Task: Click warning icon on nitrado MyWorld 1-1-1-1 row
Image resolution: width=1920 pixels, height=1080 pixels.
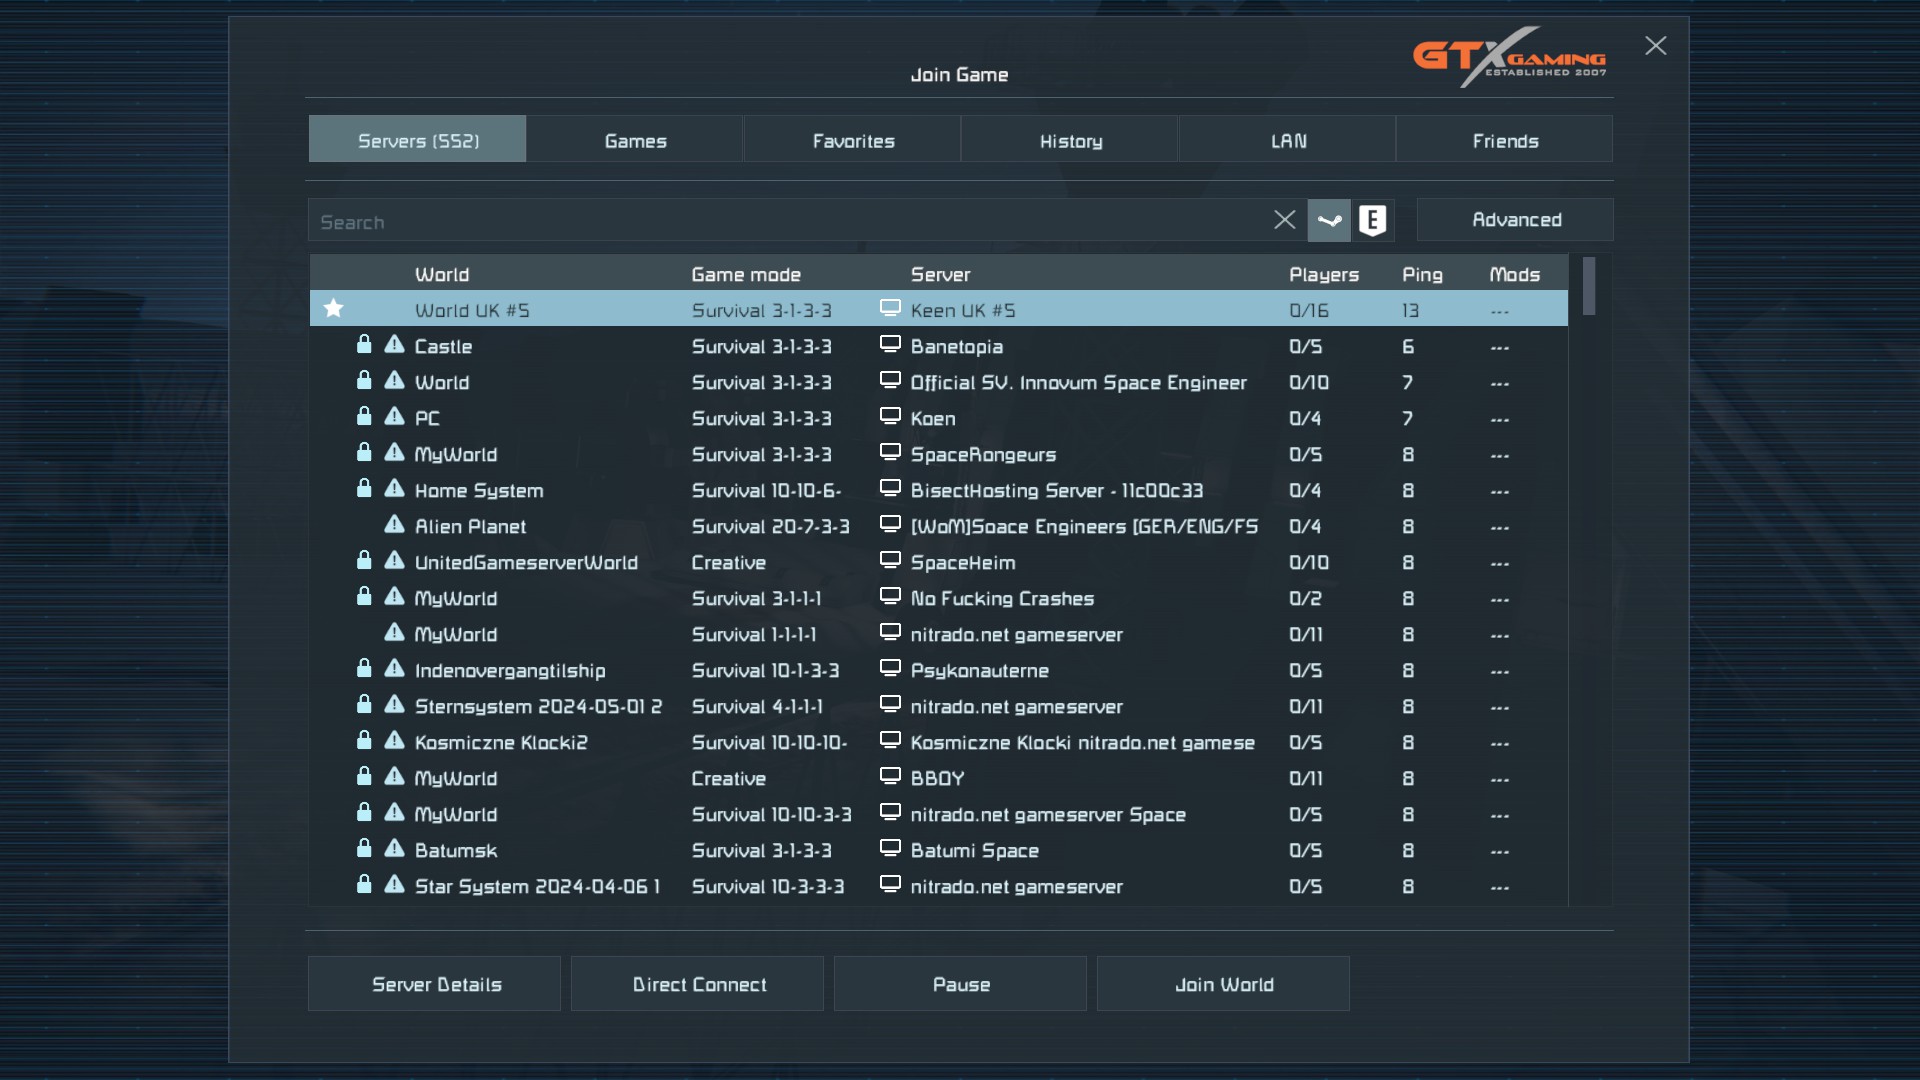Action: pyautogui.click(x=395, y=633)
